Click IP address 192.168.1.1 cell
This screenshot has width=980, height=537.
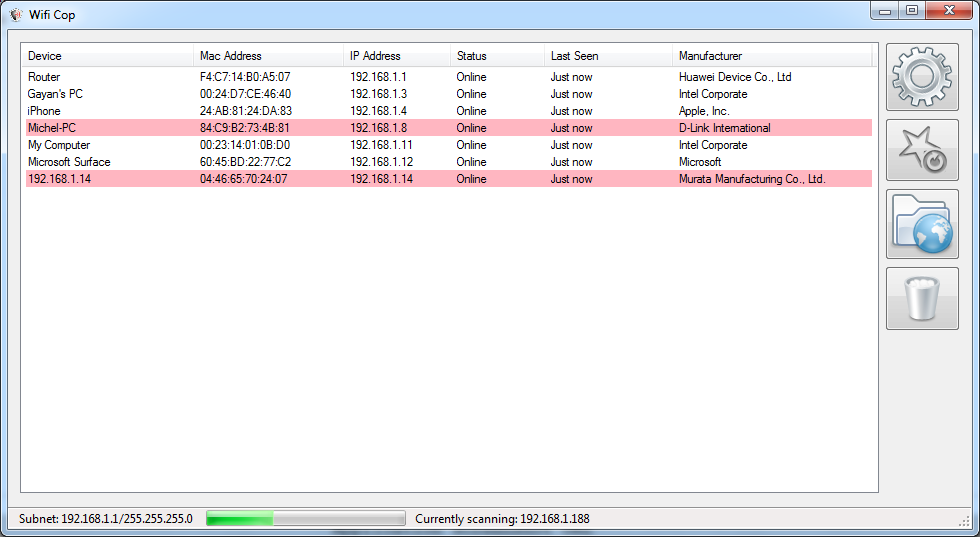click(x=378, y=77)
